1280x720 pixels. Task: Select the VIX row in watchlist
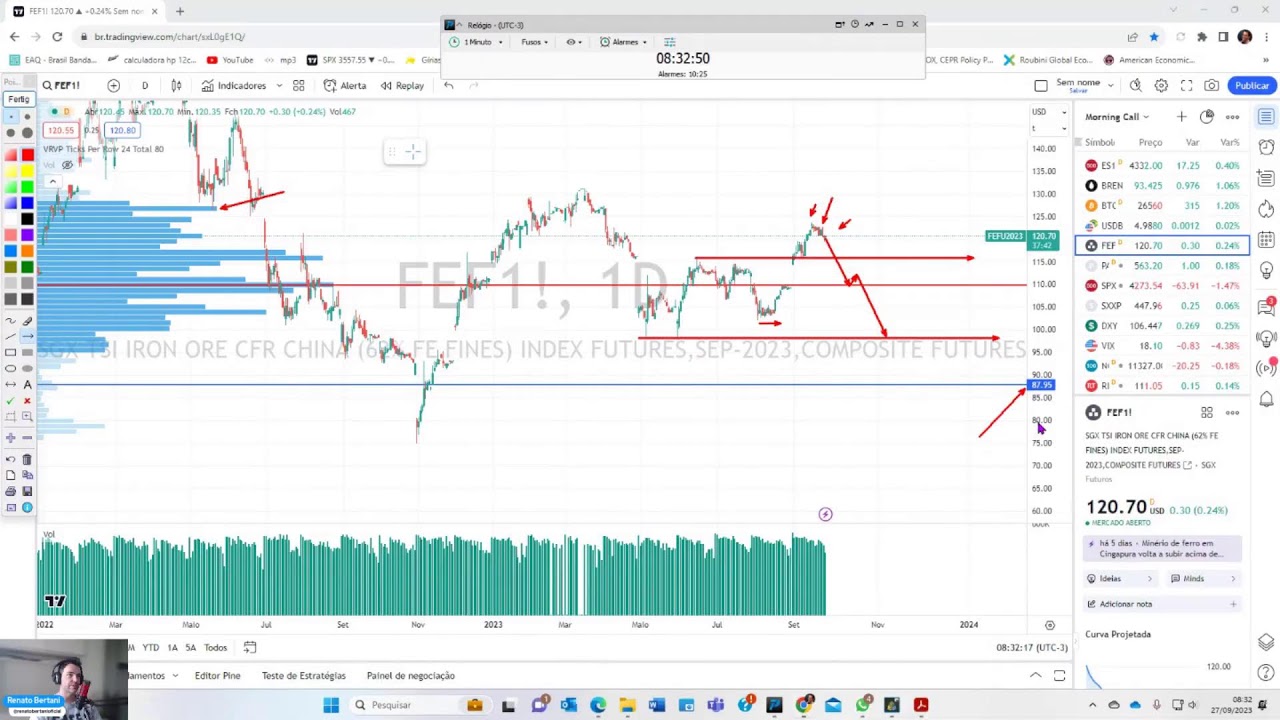click(1163, 345)
